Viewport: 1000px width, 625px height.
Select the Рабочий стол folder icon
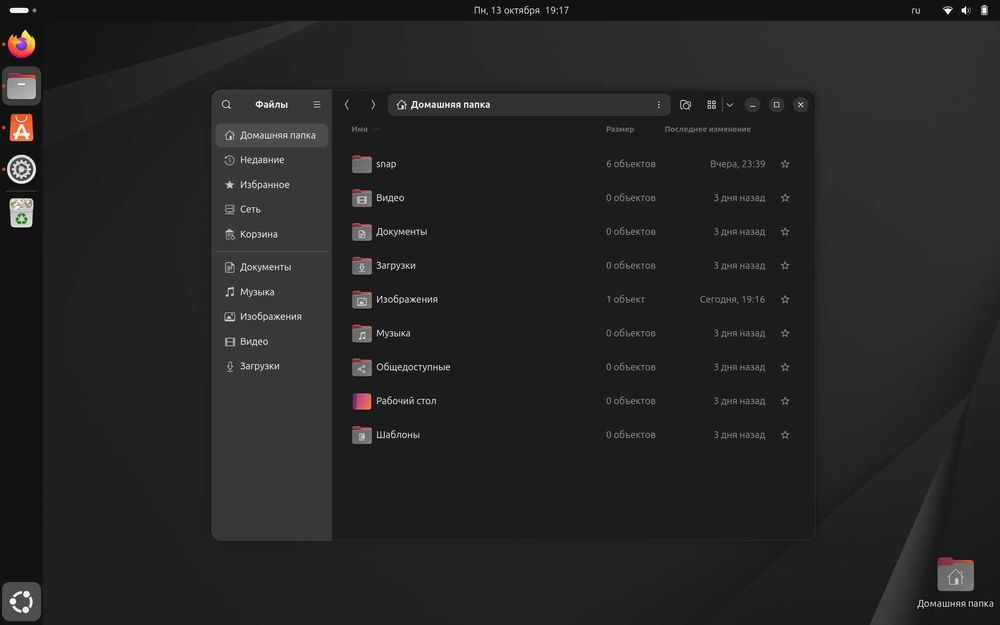(x=362, y=401)
